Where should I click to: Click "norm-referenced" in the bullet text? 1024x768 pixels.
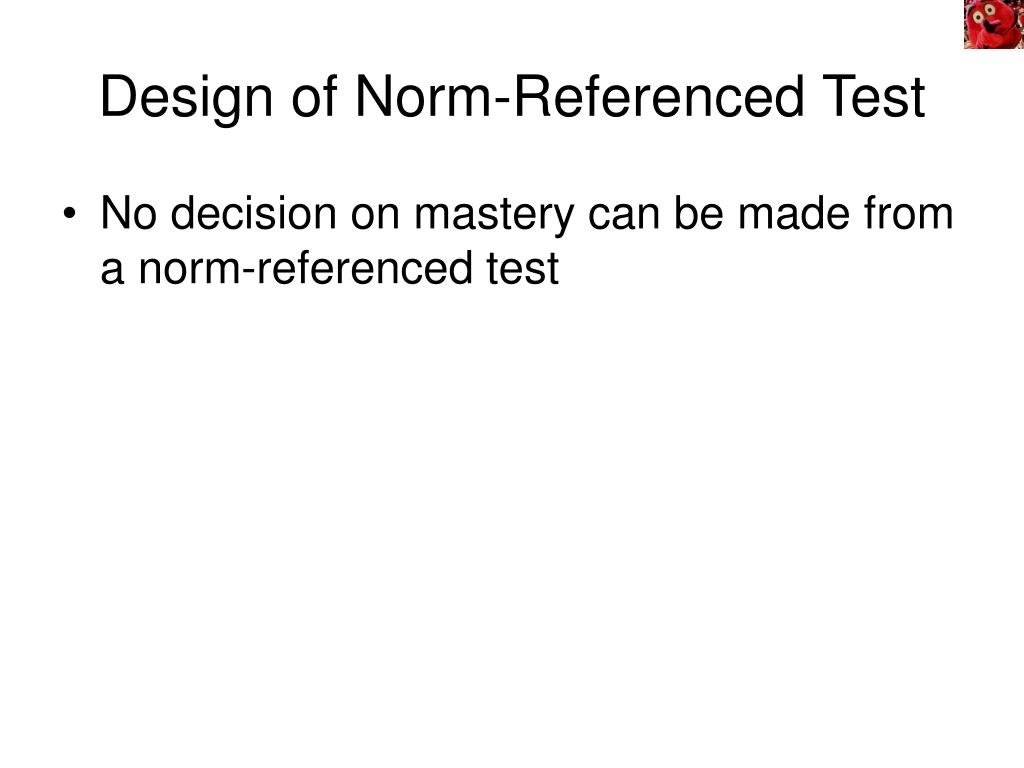tap(305, 268)
